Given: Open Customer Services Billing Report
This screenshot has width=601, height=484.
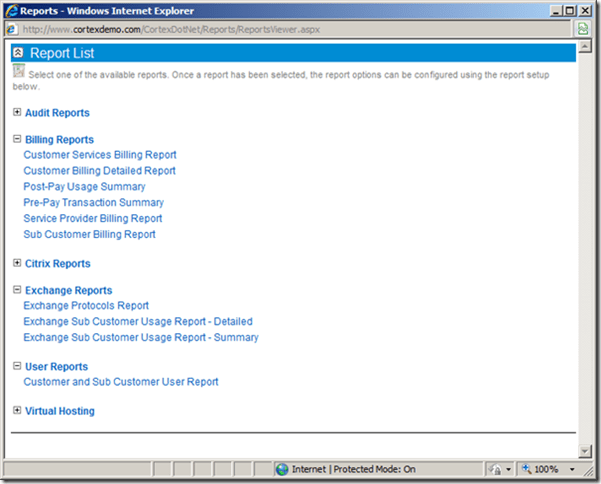Looking at the screenshot, I should [99, 155].
